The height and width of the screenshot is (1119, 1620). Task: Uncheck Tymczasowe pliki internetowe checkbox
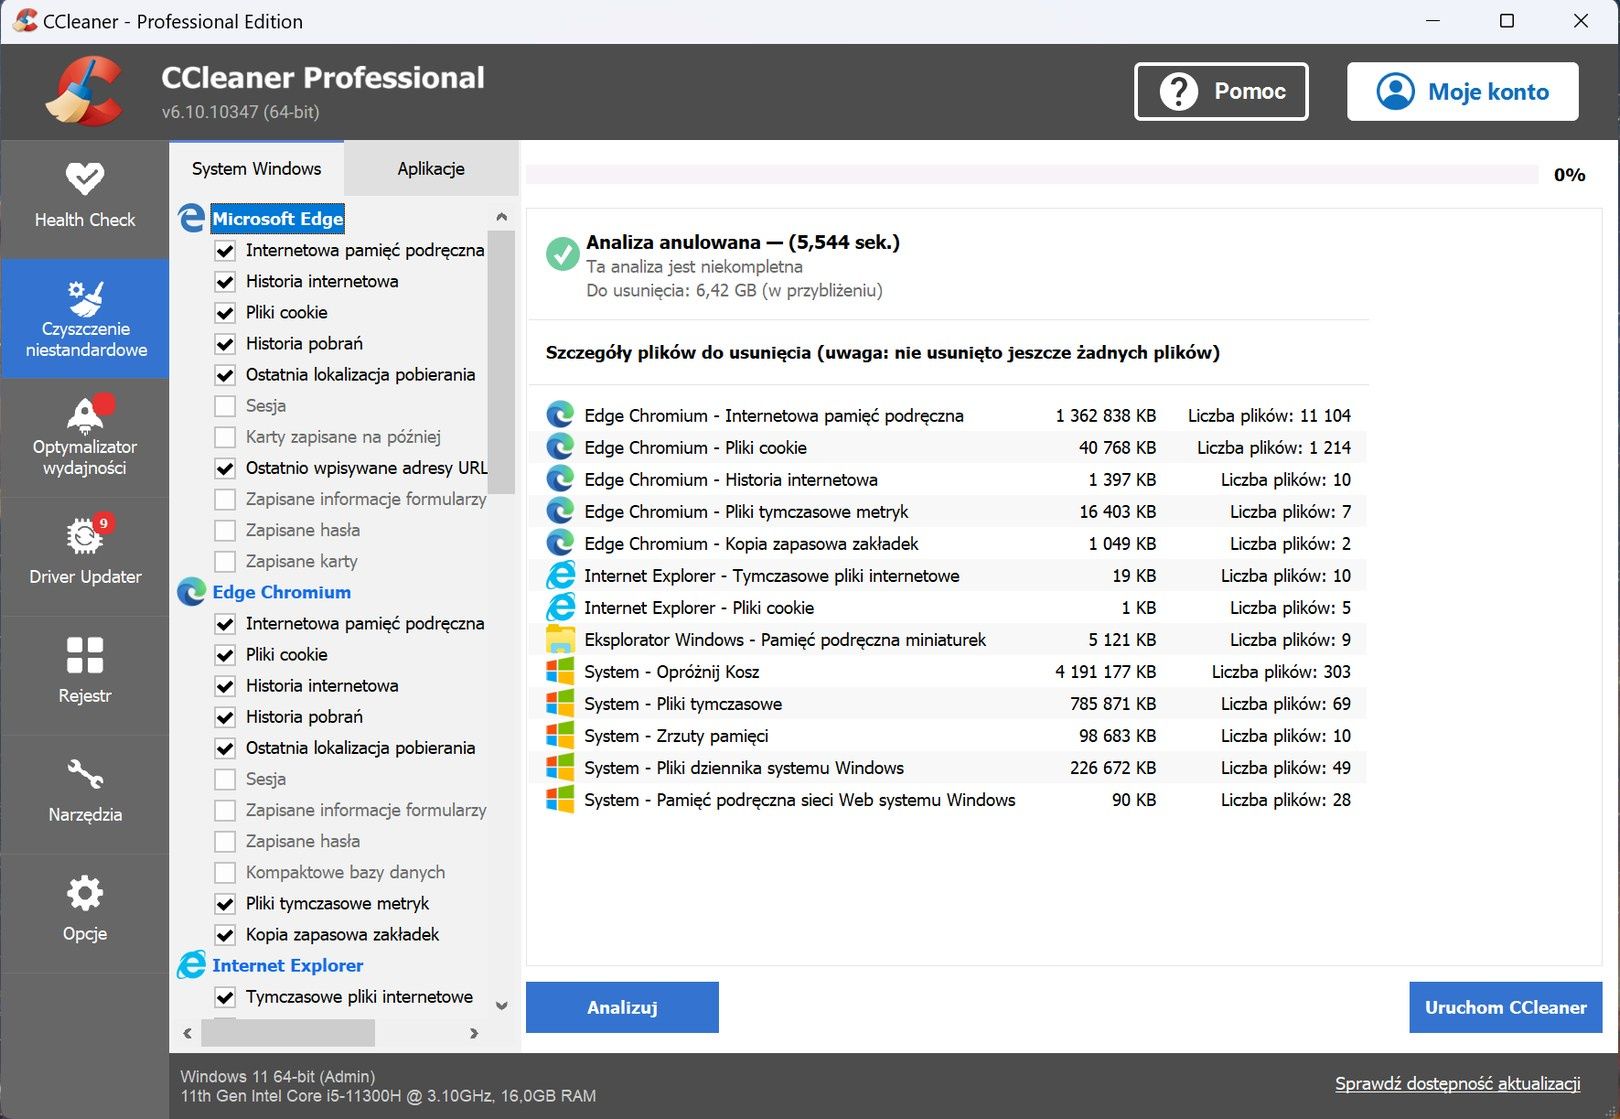point(225,996)
